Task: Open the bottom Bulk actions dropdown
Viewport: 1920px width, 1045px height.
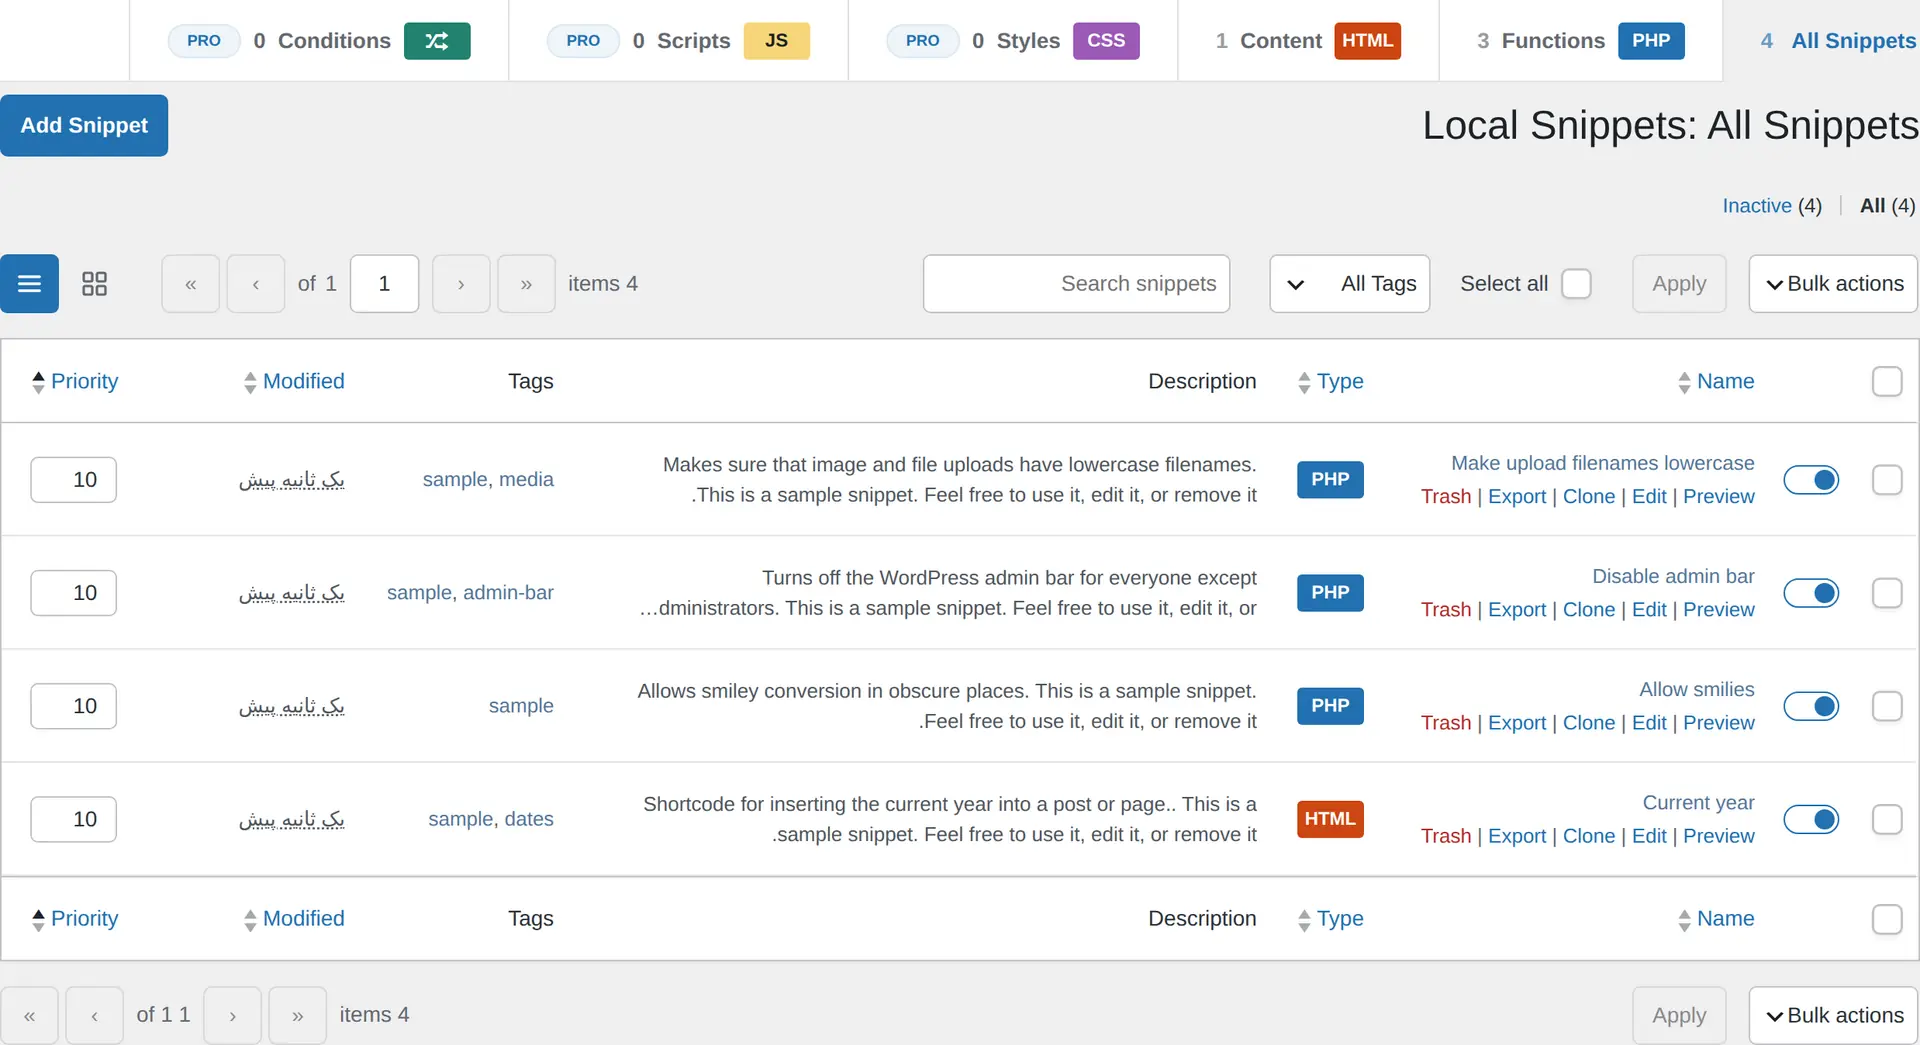Action: click(x=1833, y=1015)
